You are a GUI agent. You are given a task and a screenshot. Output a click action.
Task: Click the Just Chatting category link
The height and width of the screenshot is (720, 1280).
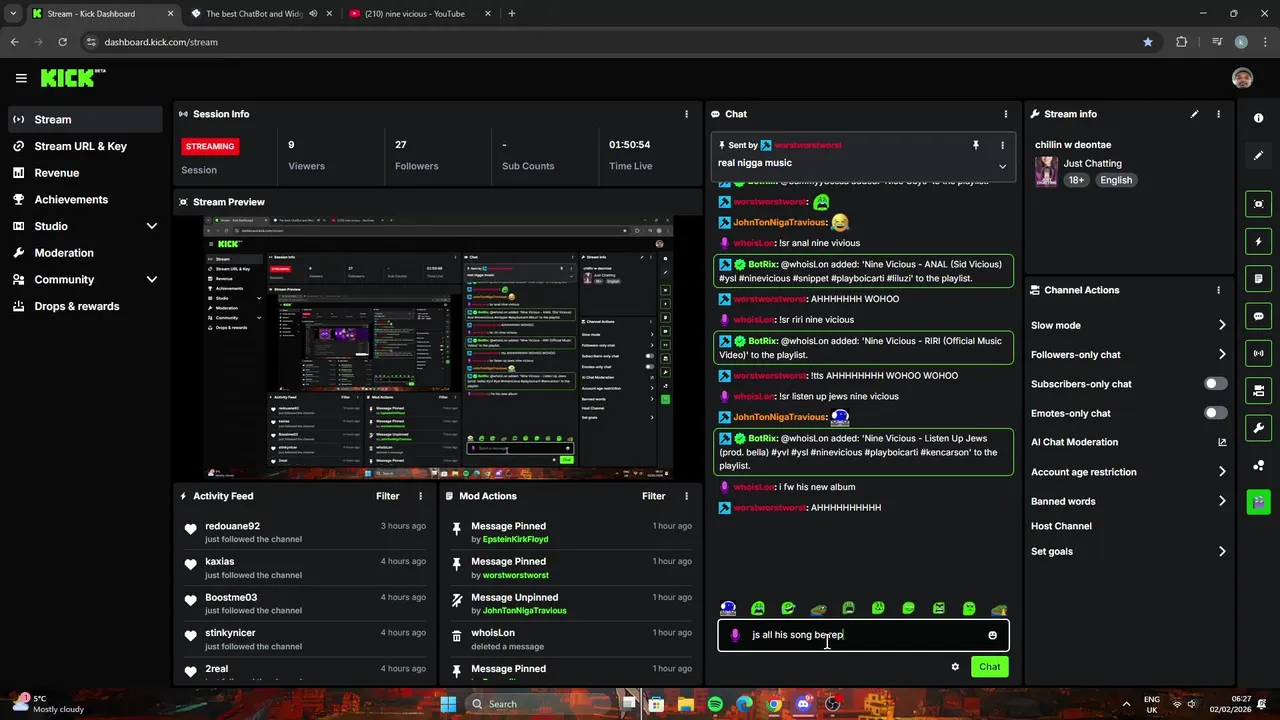pos(1092,163)
